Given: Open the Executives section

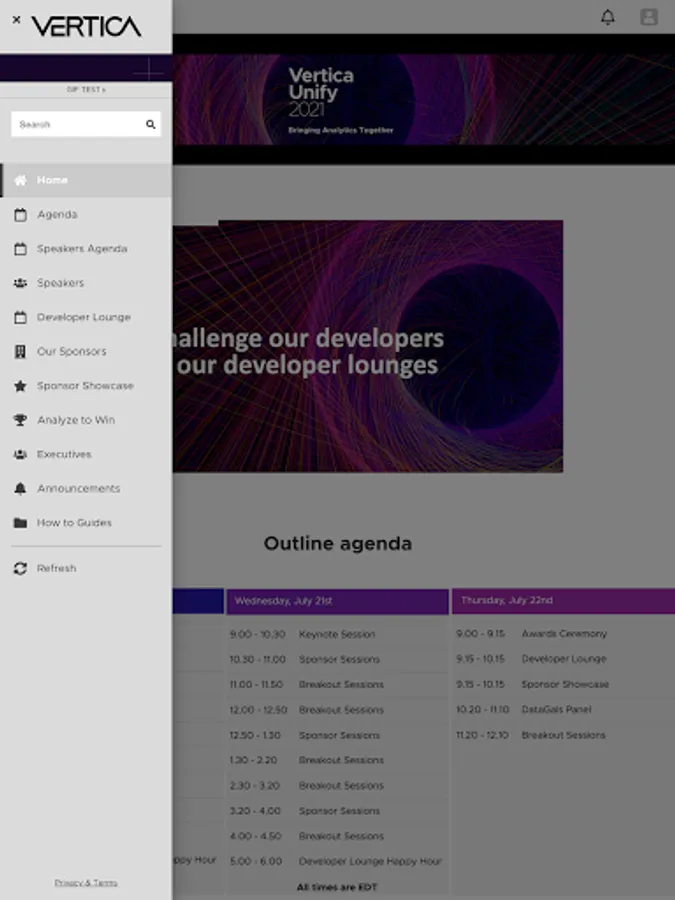Looking at the screenshot, I should (x=86, y=454).
